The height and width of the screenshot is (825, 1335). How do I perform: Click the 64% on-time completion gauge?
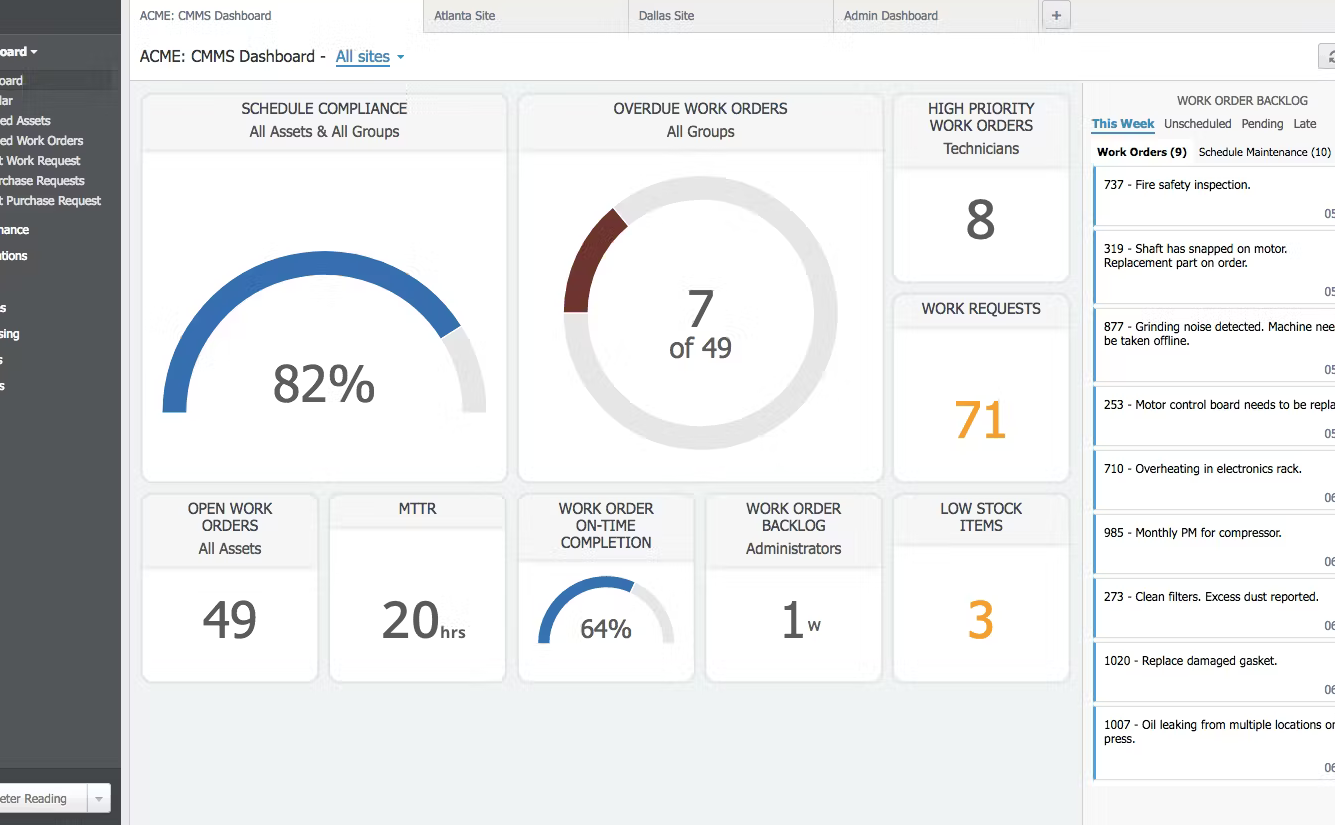point(606,612)
